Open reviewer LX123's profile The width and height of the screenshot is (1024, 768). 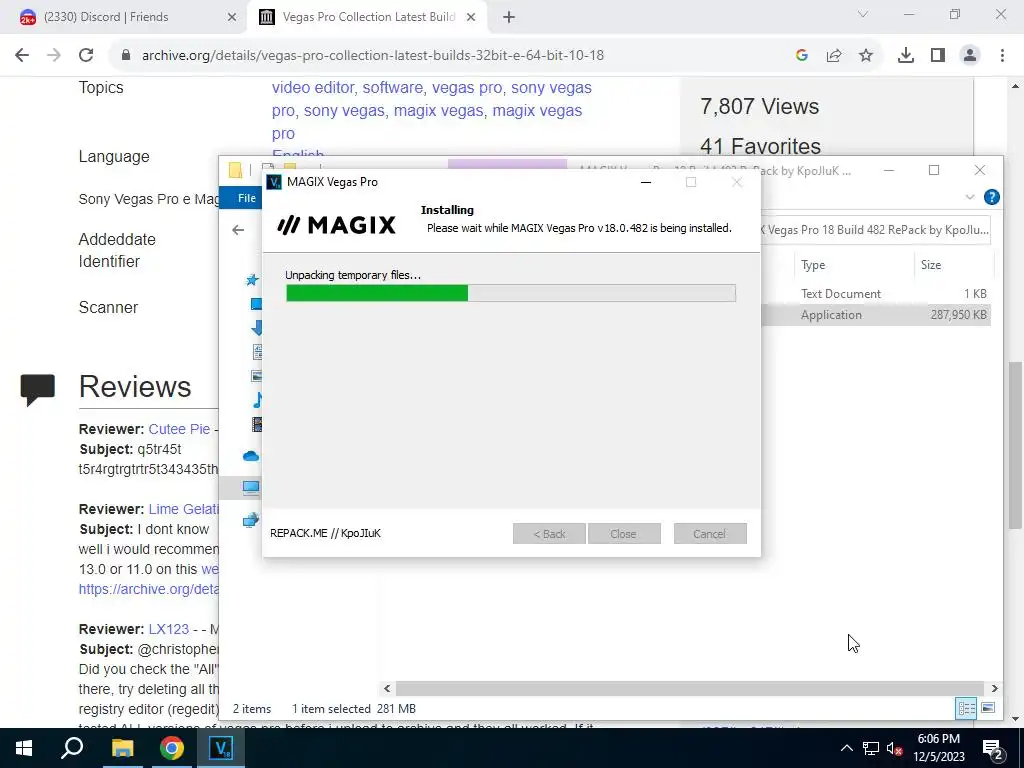pos(168,629)
